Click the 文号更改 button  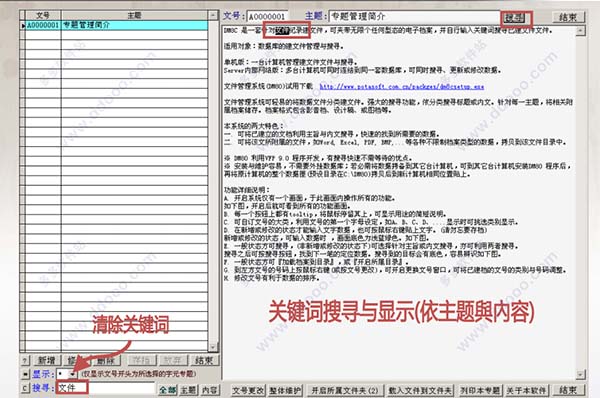pos(248,390)
